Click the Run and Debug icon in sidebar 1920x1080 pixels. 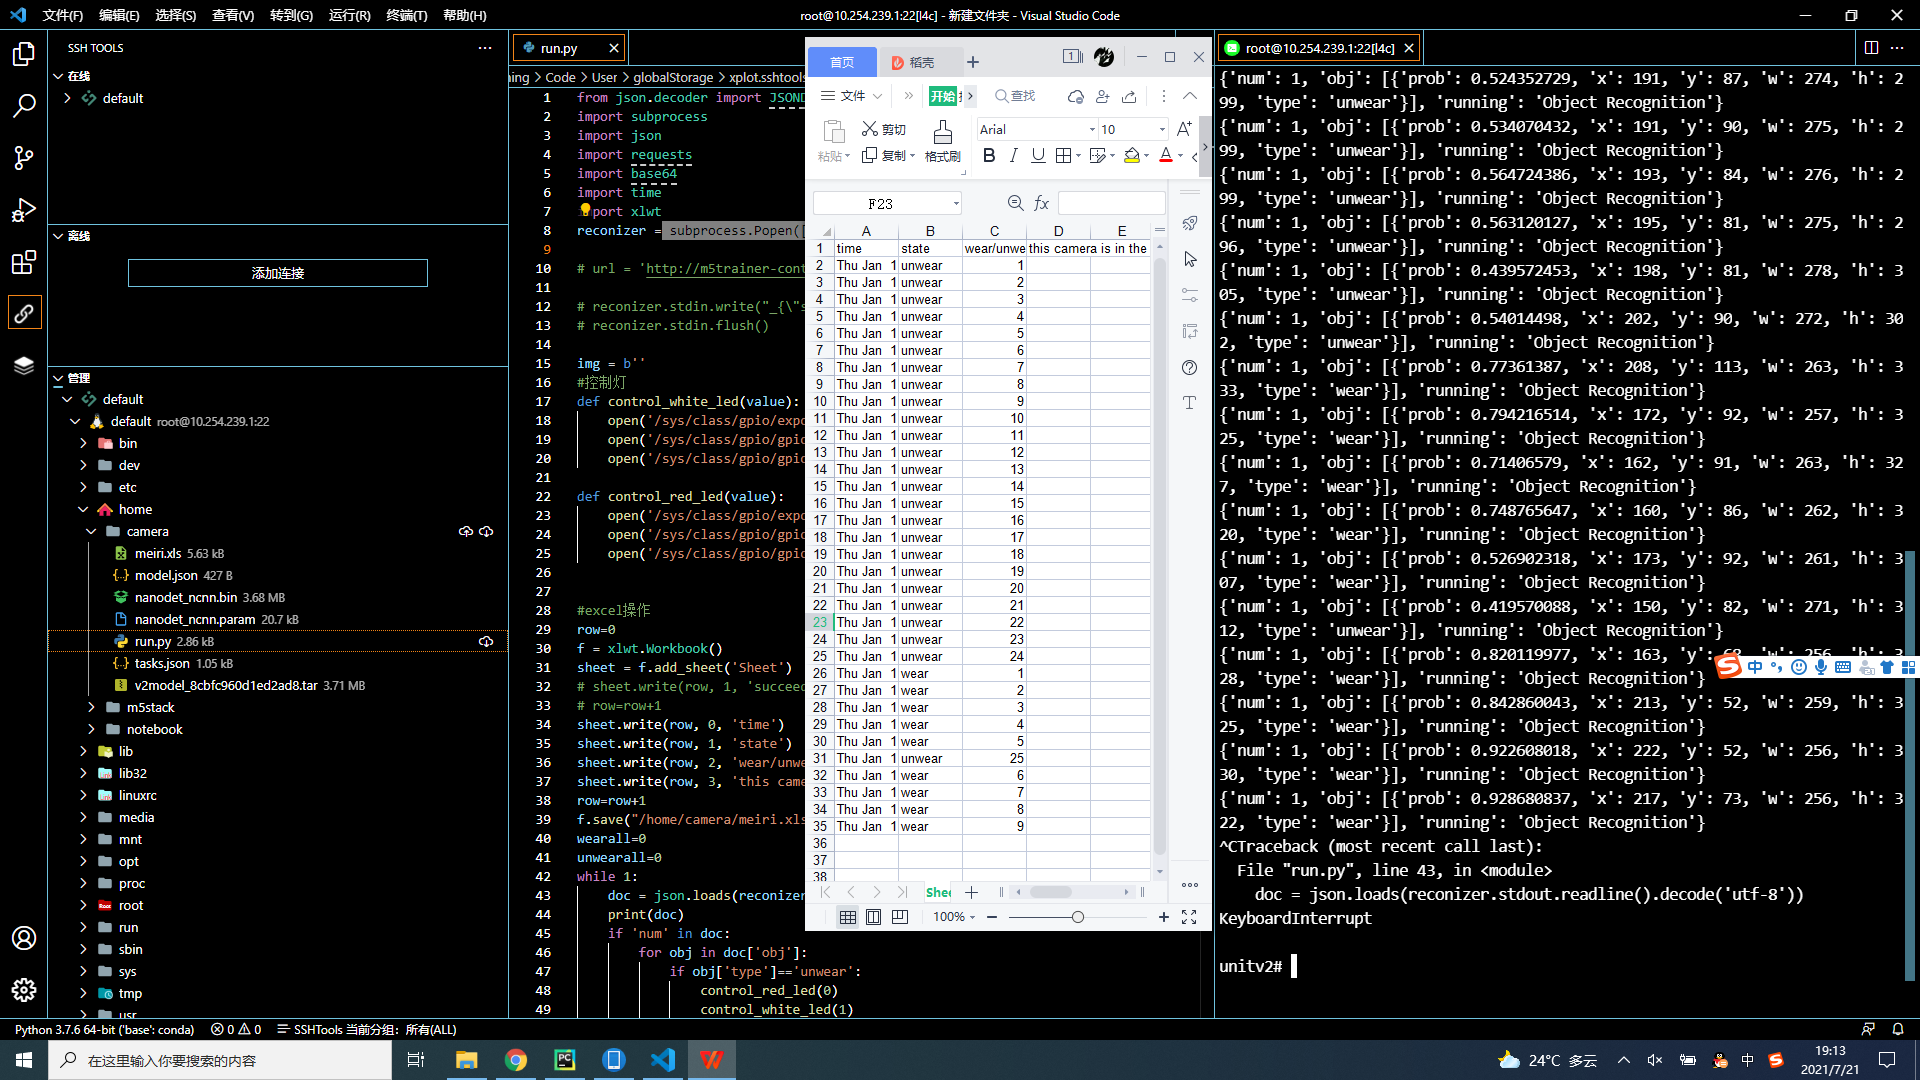tap(22, 210)
